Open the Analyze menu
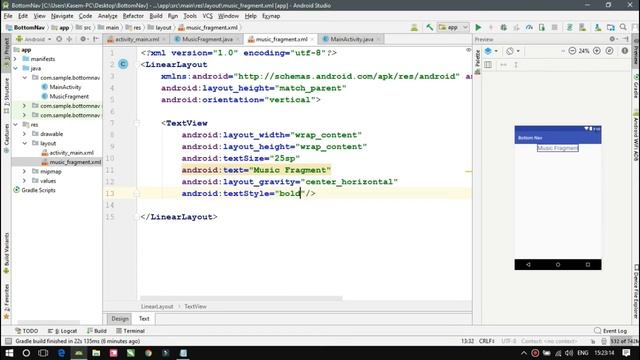The width and height of the screenshot is (640, 360). (x=107, y=16)
